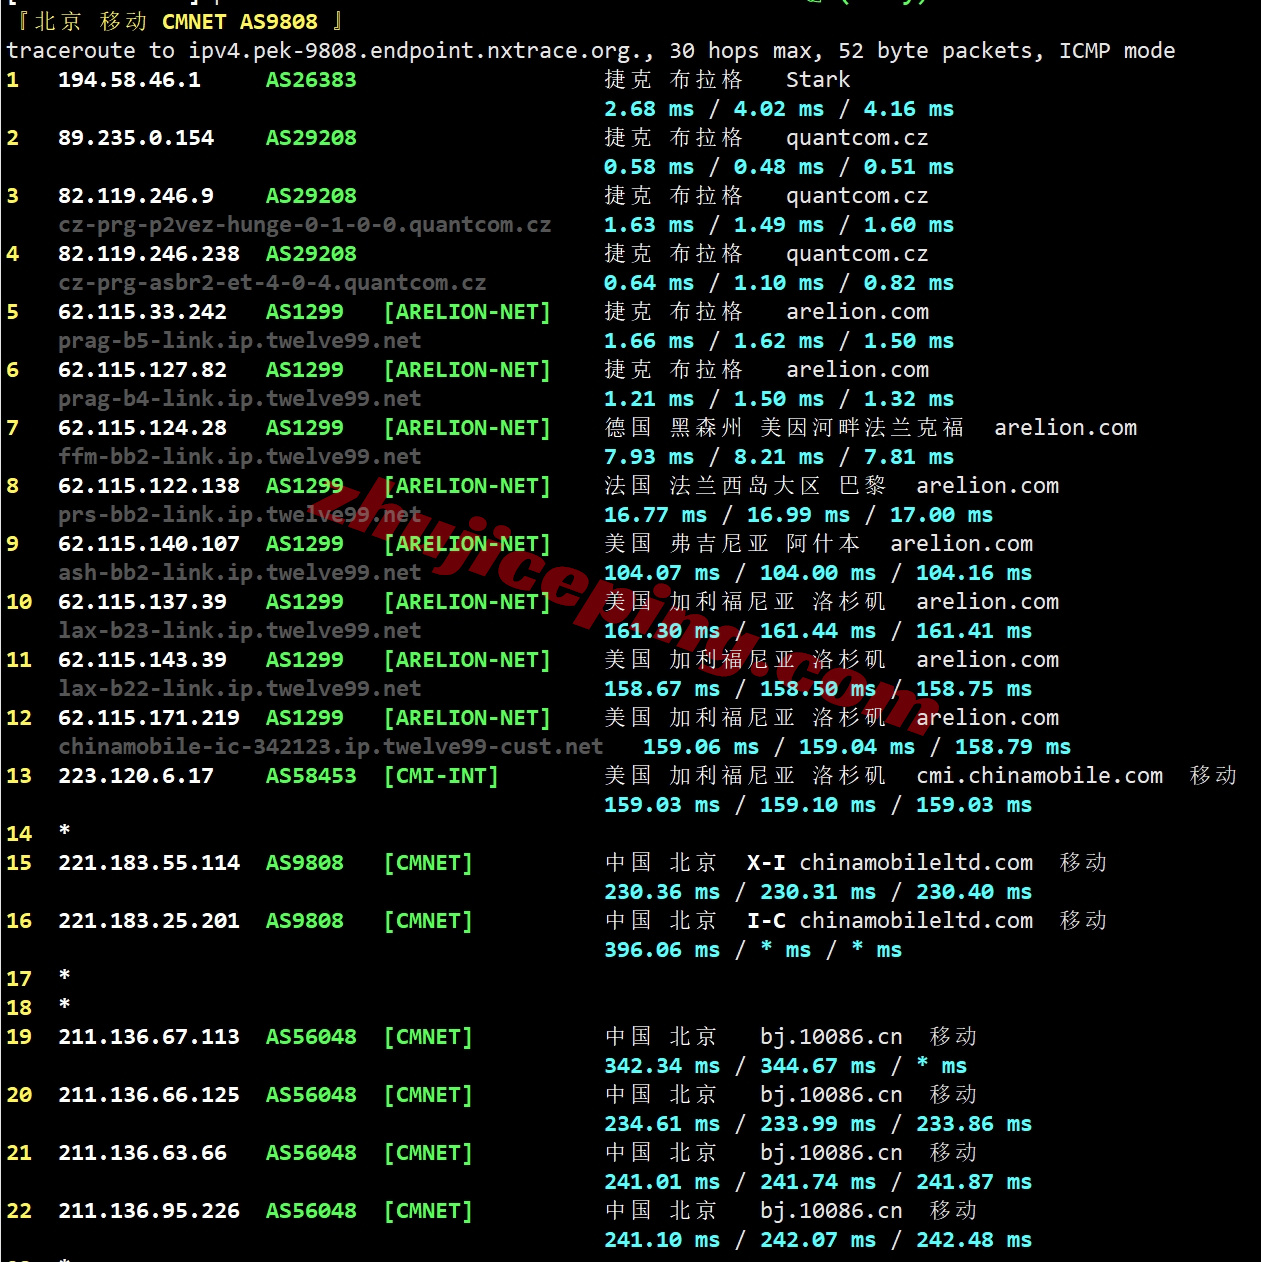The image size is (1261, 1262).
Task: Select hostname prag-b5-link.ip.twelve99.net
Action: pyautogui.click(x=240, y=341)
